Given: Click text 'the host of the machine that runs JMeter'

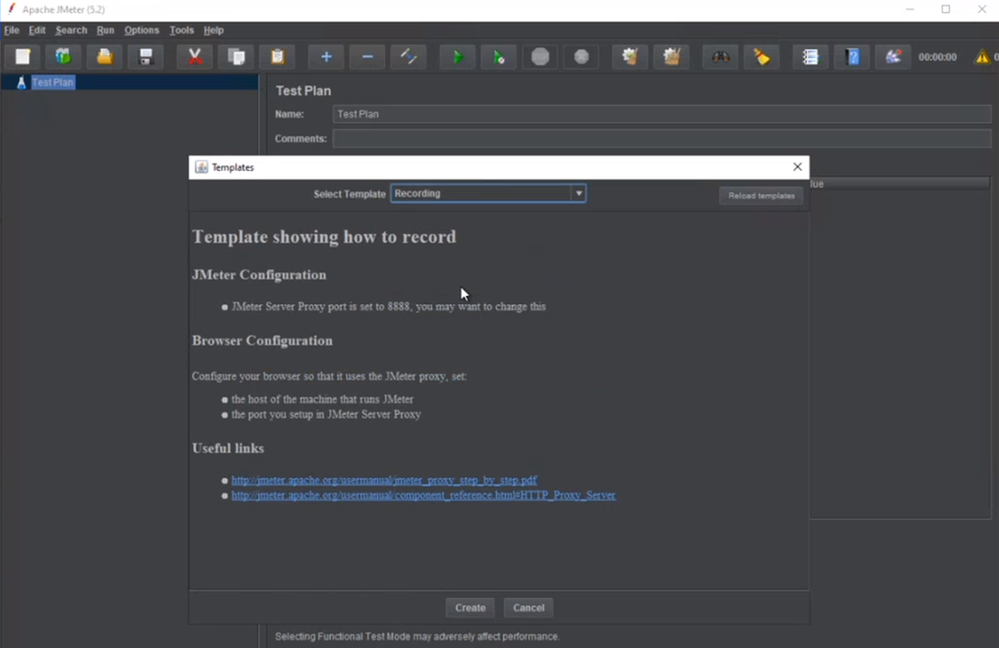Looking at the screenshot, I should [x=322, y=399].
